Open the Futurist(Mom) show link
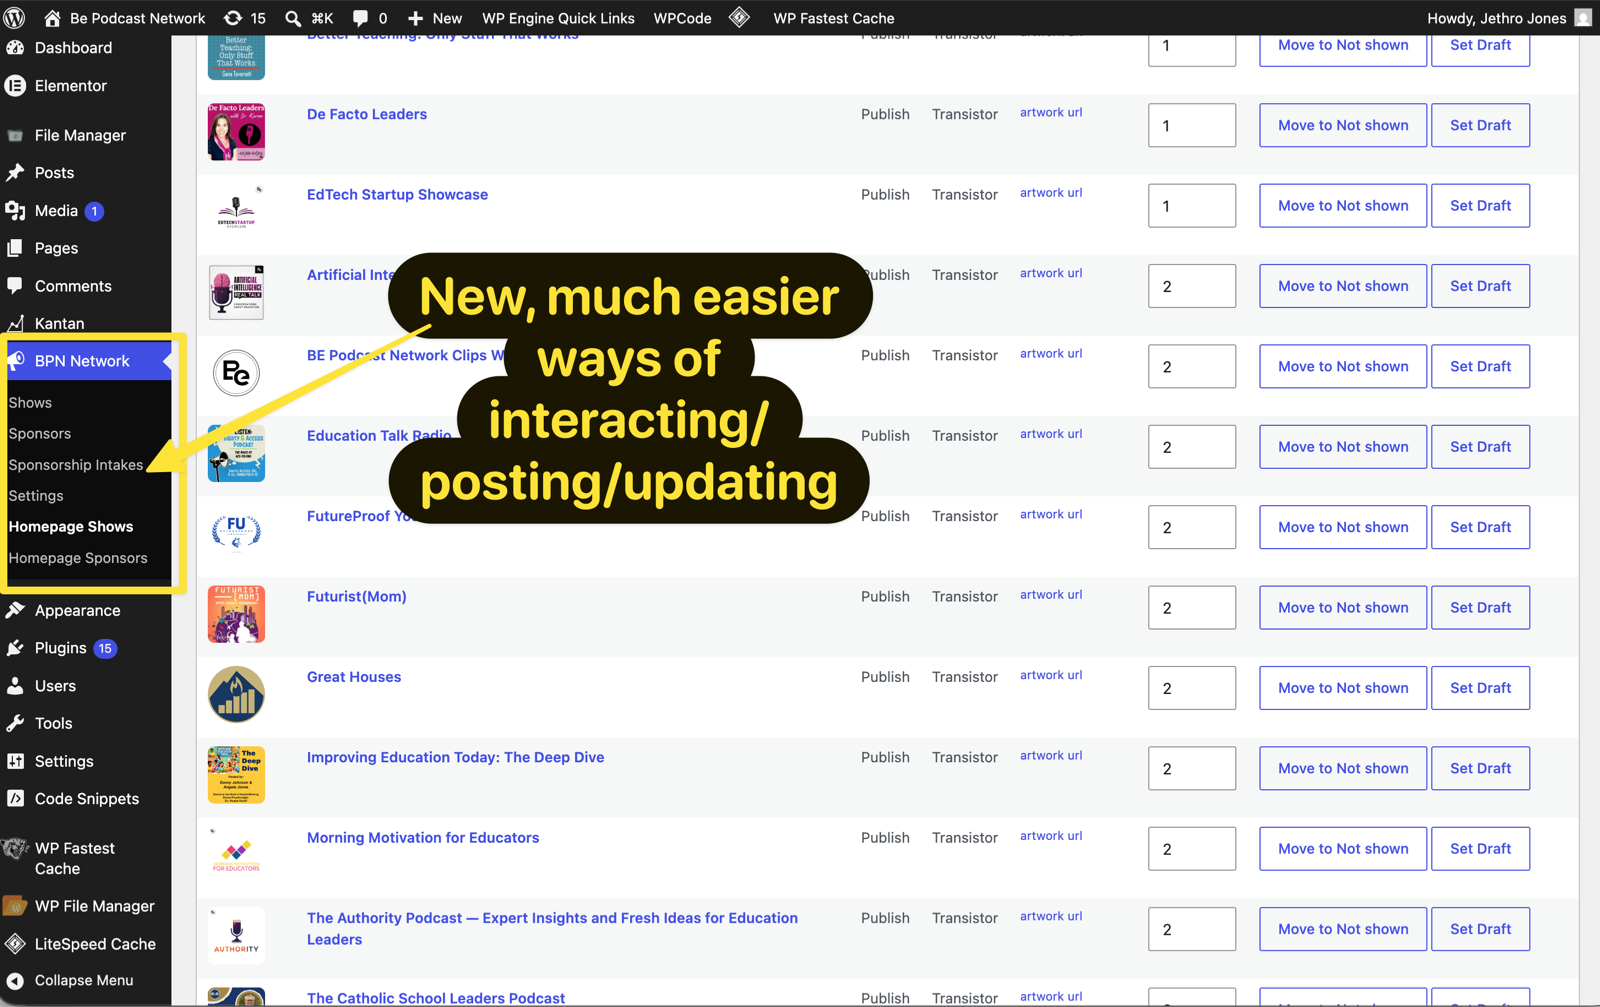The image size is (1600, 1007). pyautogui.click(x=356, y=597)
